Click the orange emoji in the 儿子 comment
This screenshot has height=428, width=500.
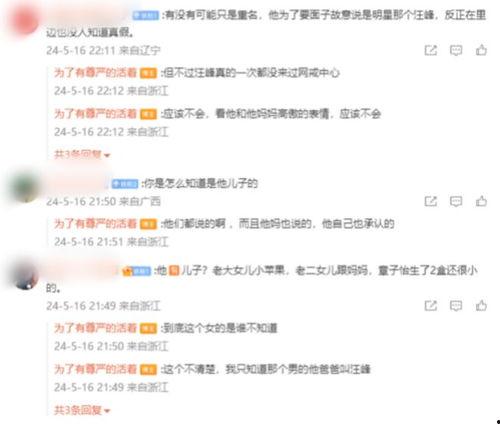coord(174,270)
